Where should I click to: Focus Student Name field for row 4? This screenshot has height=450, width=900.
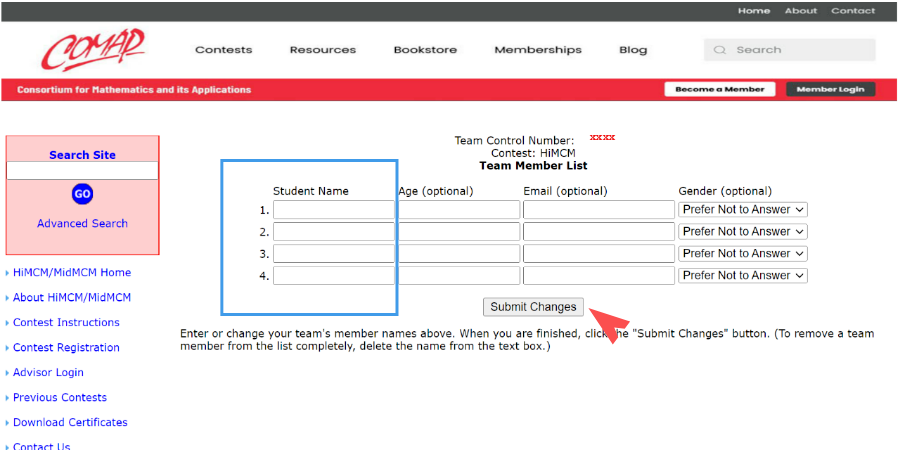(333, 276)
